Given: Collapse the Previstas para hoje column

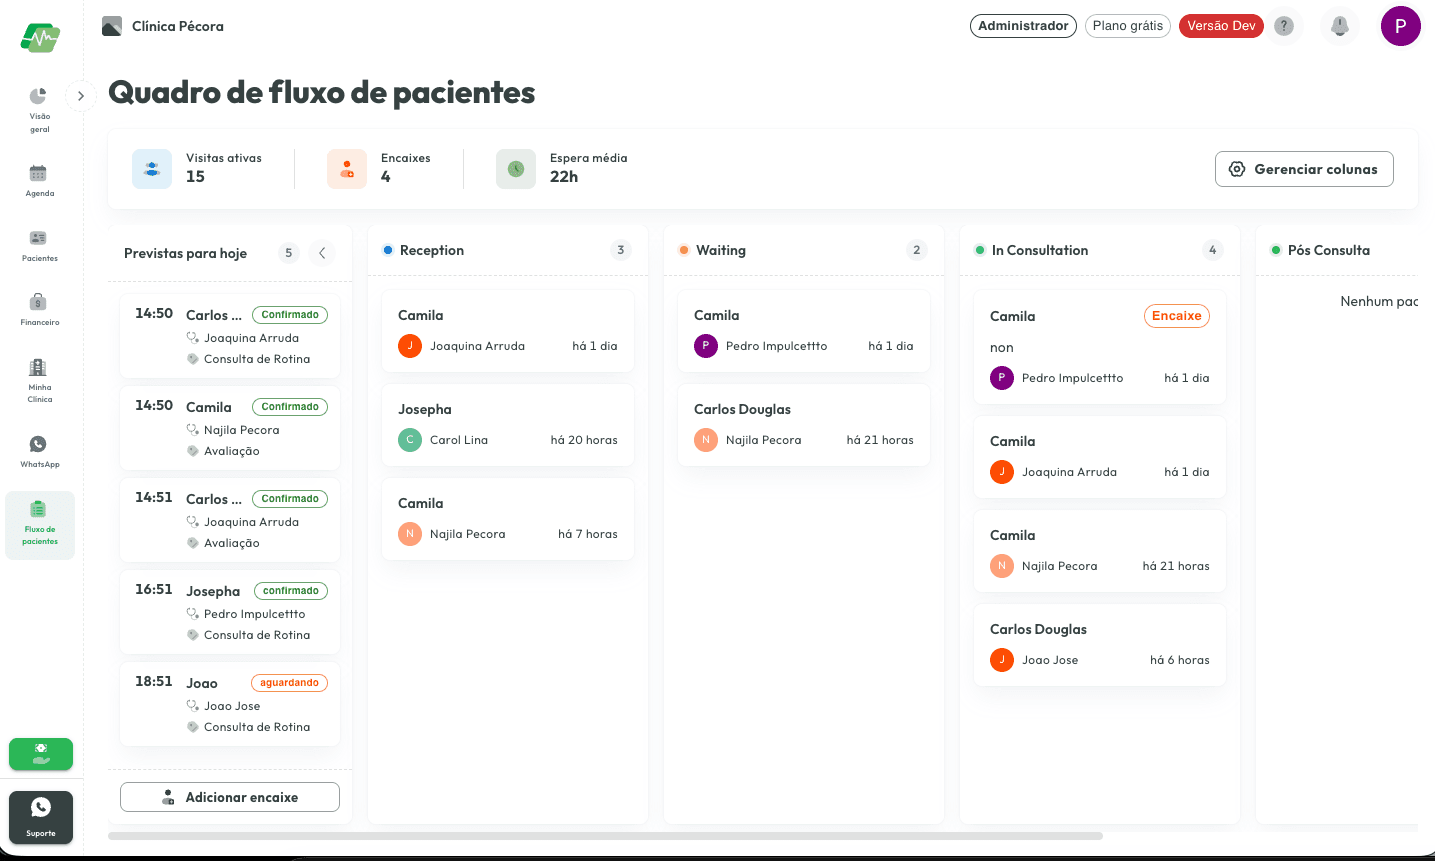Looking at the screenshot, I should [322, 253].
